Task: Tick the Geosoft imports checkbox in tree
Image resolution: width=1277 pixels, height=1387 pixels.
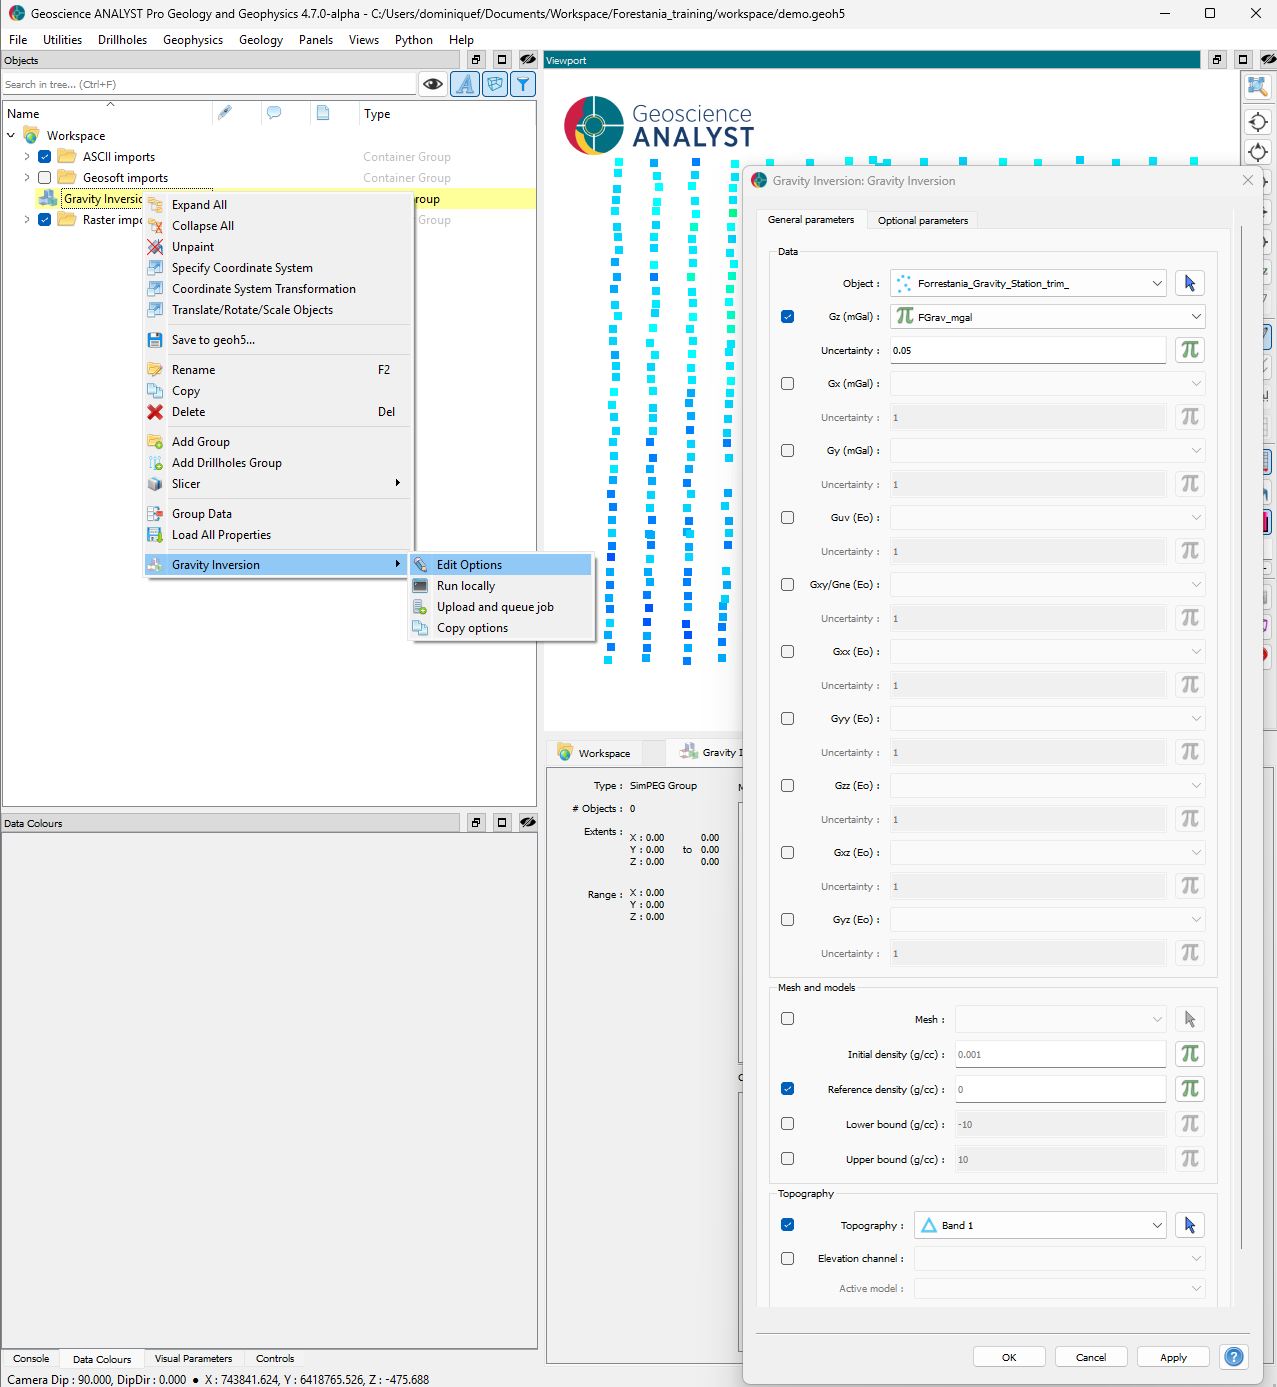Action: pyautogui.click(x=45, y=178)
